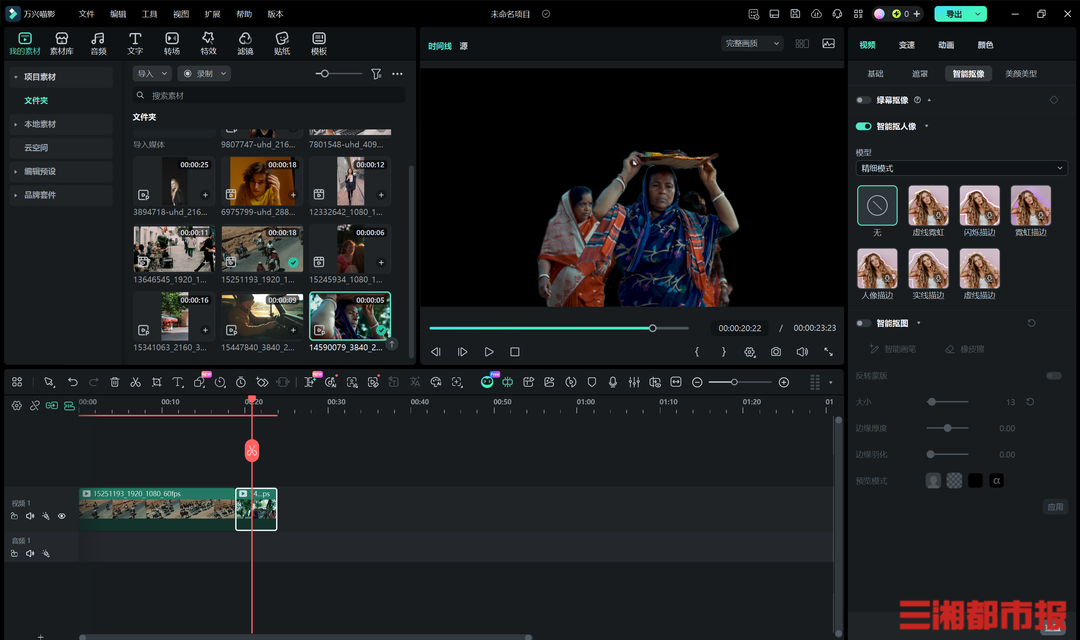The height and width of the screenshot is (640, 1080).
Task: Select the 云空间 sidebar entry
Action: click(x=36, y=148)
